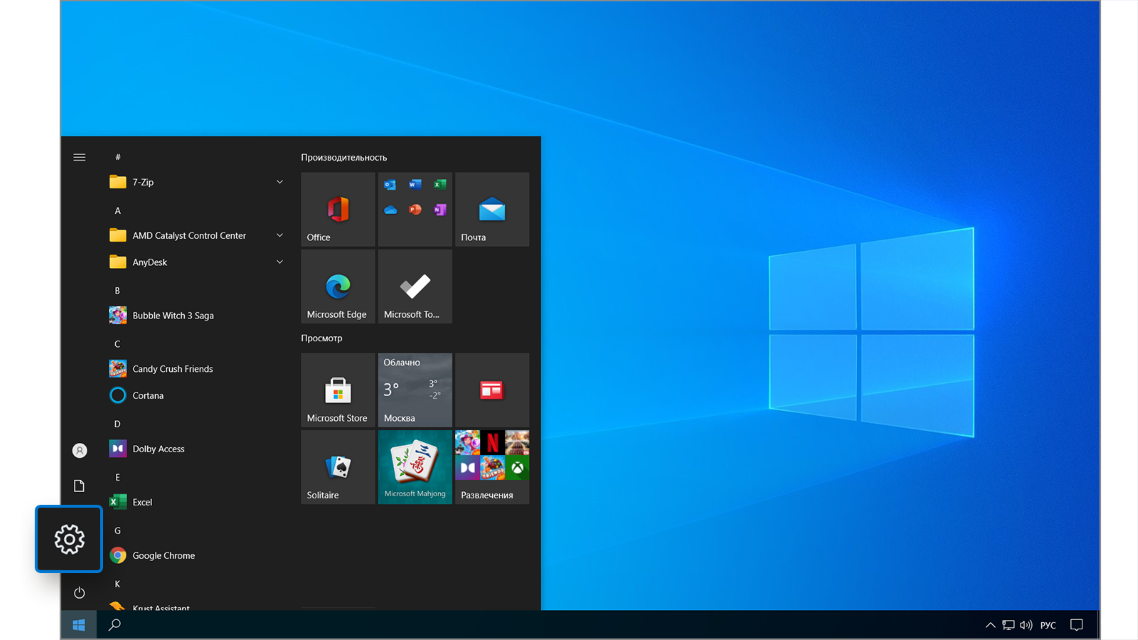Click the A letter header
1138x640 pixels.
coord(118,210)
